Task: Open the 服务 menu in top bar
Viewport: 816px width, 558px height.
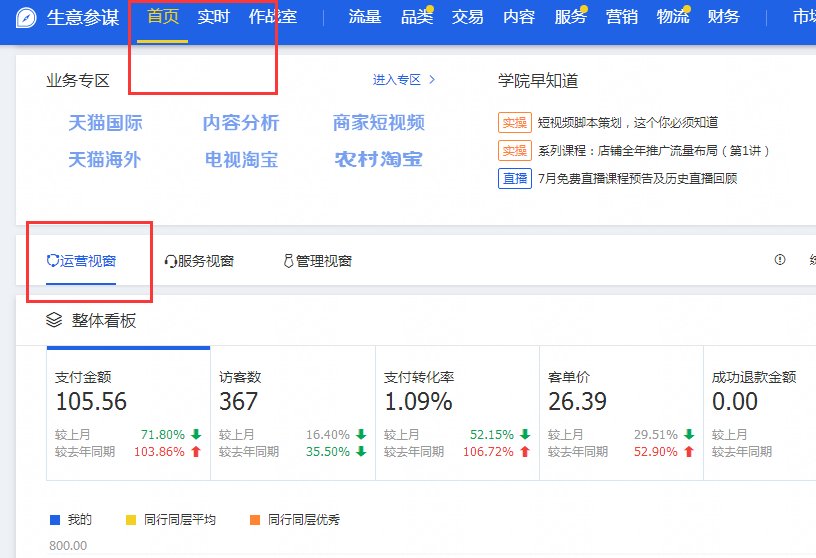Action: coord(570,17)
